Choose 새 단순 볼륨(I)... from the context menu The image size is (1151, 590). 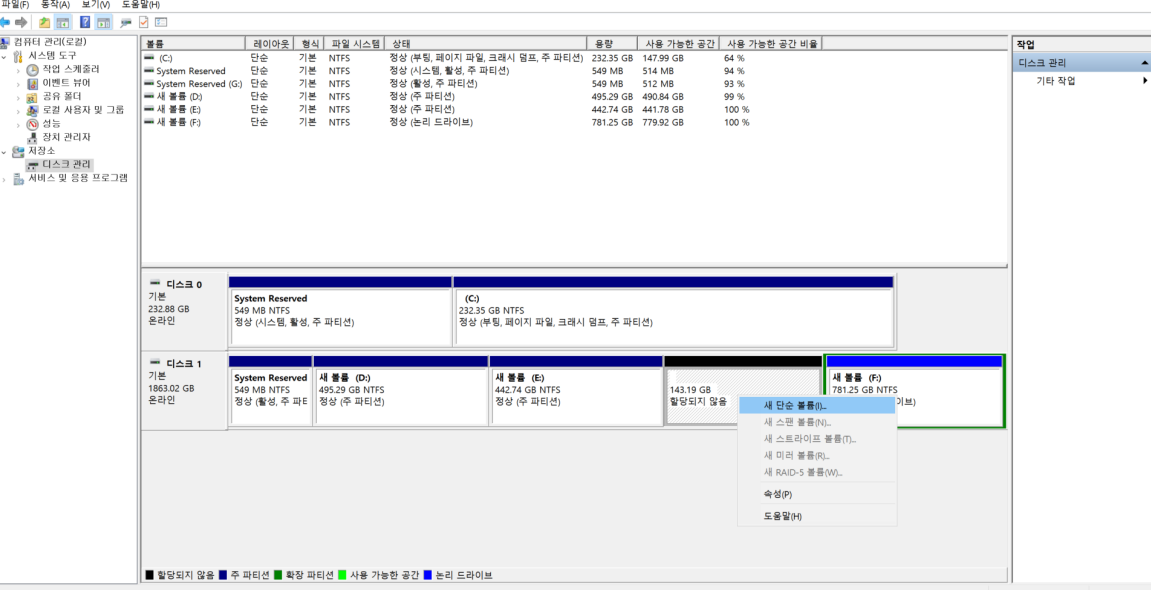tap(795, 406)
